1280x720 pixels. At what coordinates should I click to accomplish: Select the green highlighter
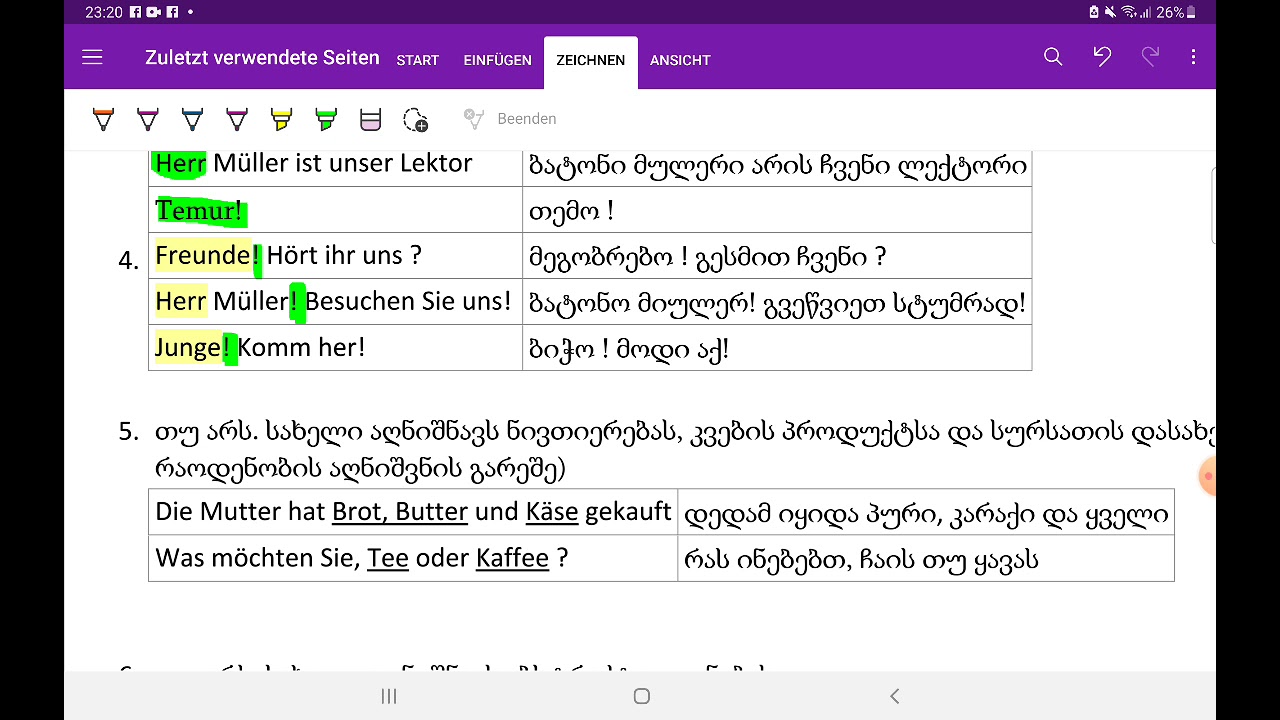326,120
